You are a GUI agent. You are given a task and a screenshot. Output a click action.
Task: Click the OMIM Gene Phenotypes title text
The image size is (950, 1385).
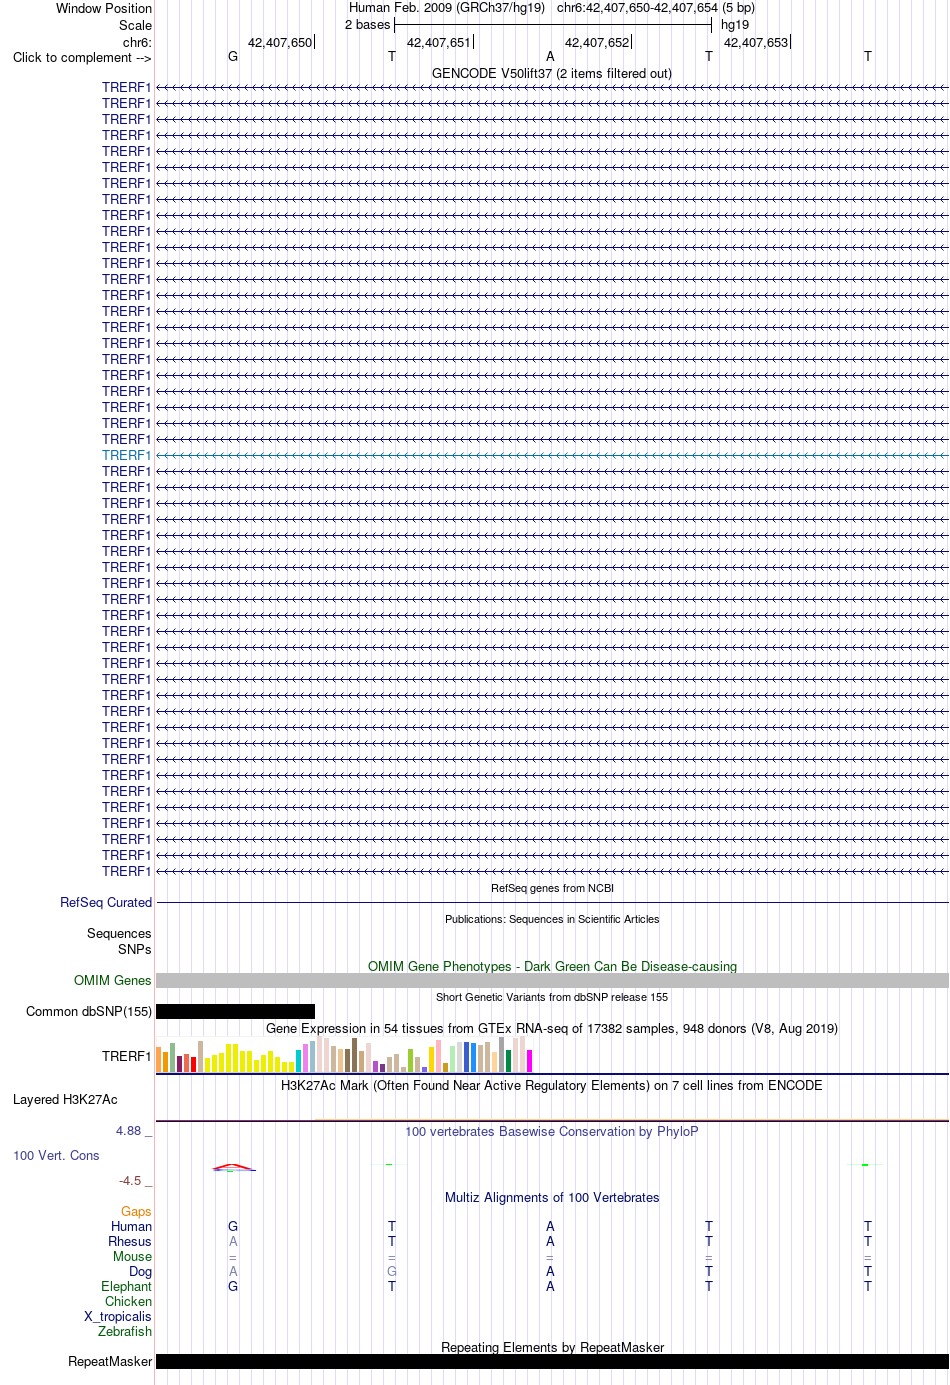click(x=552, y=966)
